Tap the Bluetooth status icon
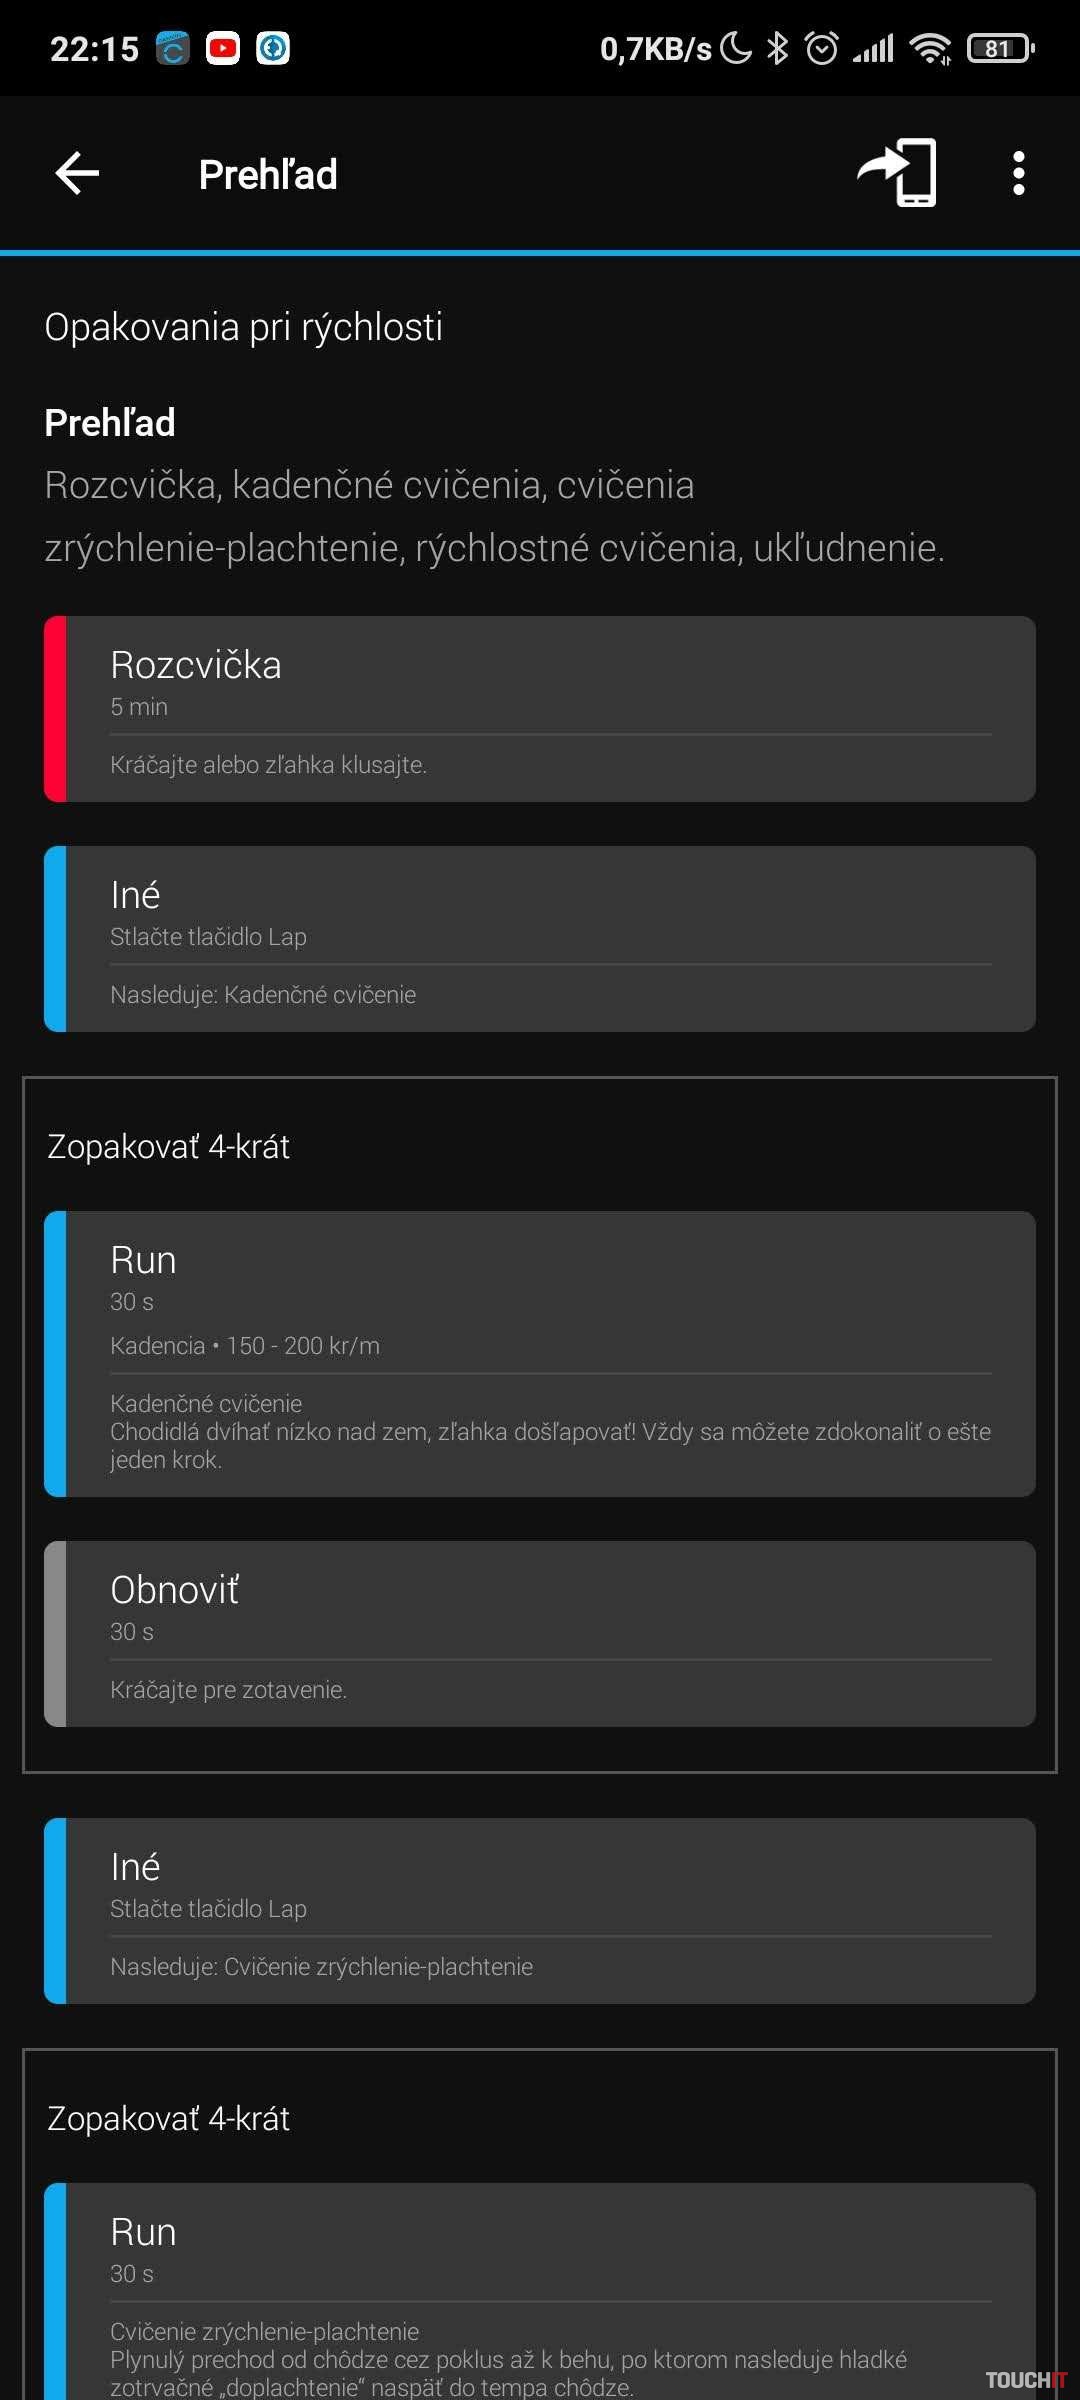Screen dimensions: 1080x2400 tap(777, 48)
